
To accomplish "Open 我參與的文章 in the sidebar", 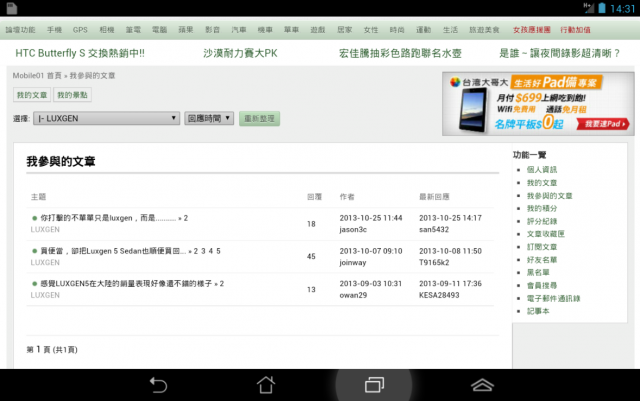I will 549,196.
